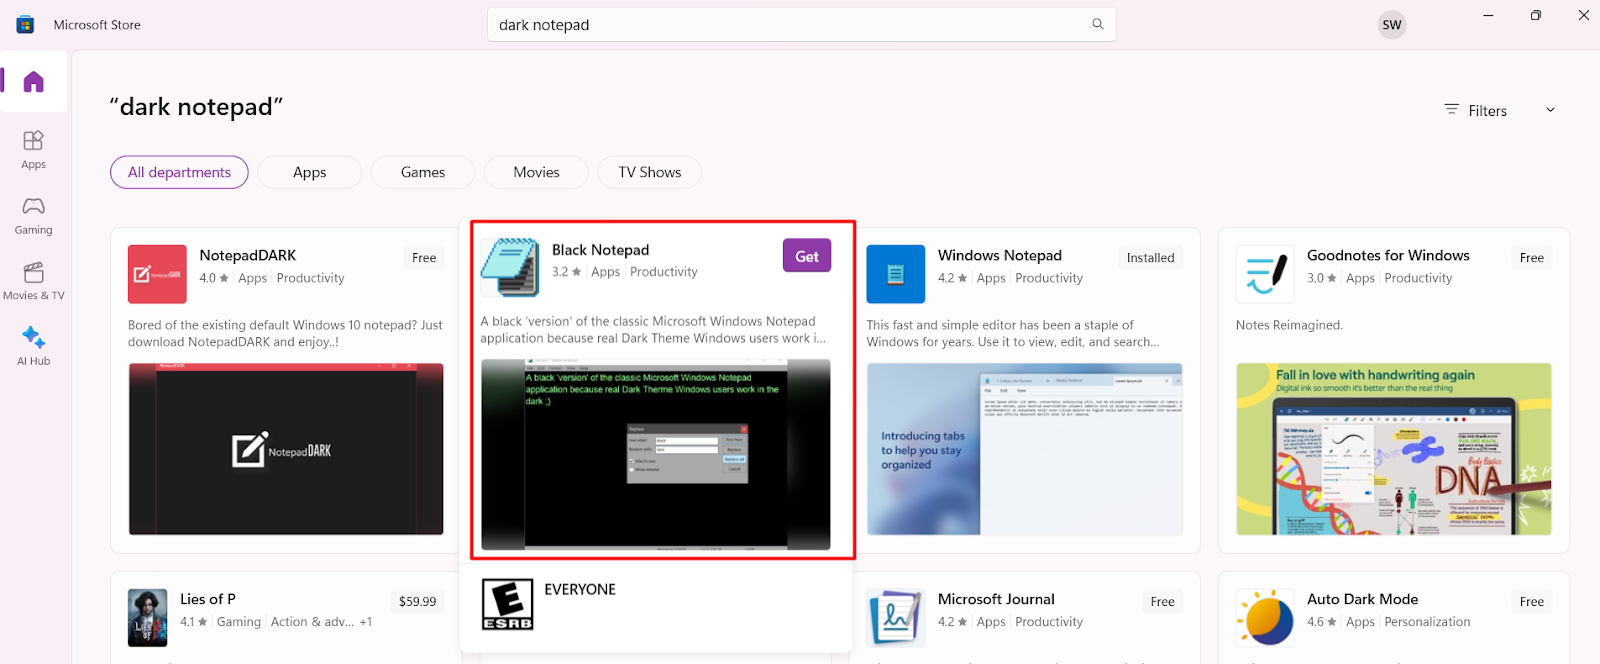Open the NotepadDARK screenshot thumbnail
Image resolution: width=1600 pixels, height=664 pixels.
tap(286, 449)
